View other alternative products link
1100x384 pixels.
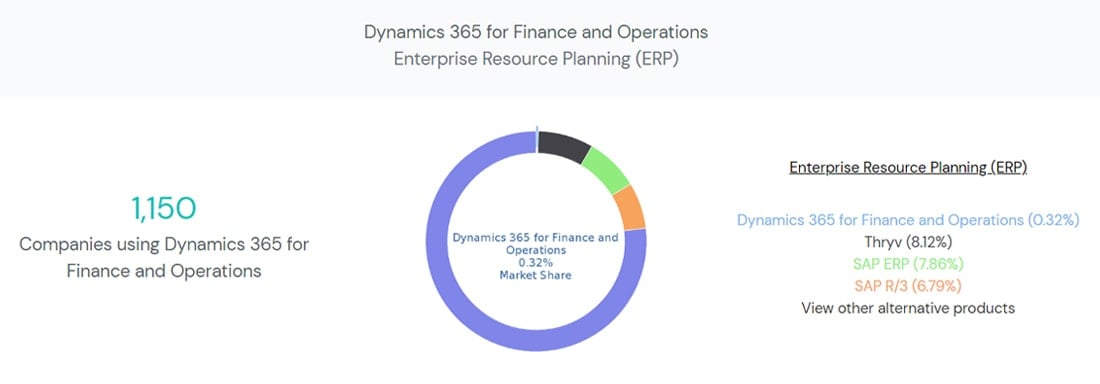coord(908,307)
